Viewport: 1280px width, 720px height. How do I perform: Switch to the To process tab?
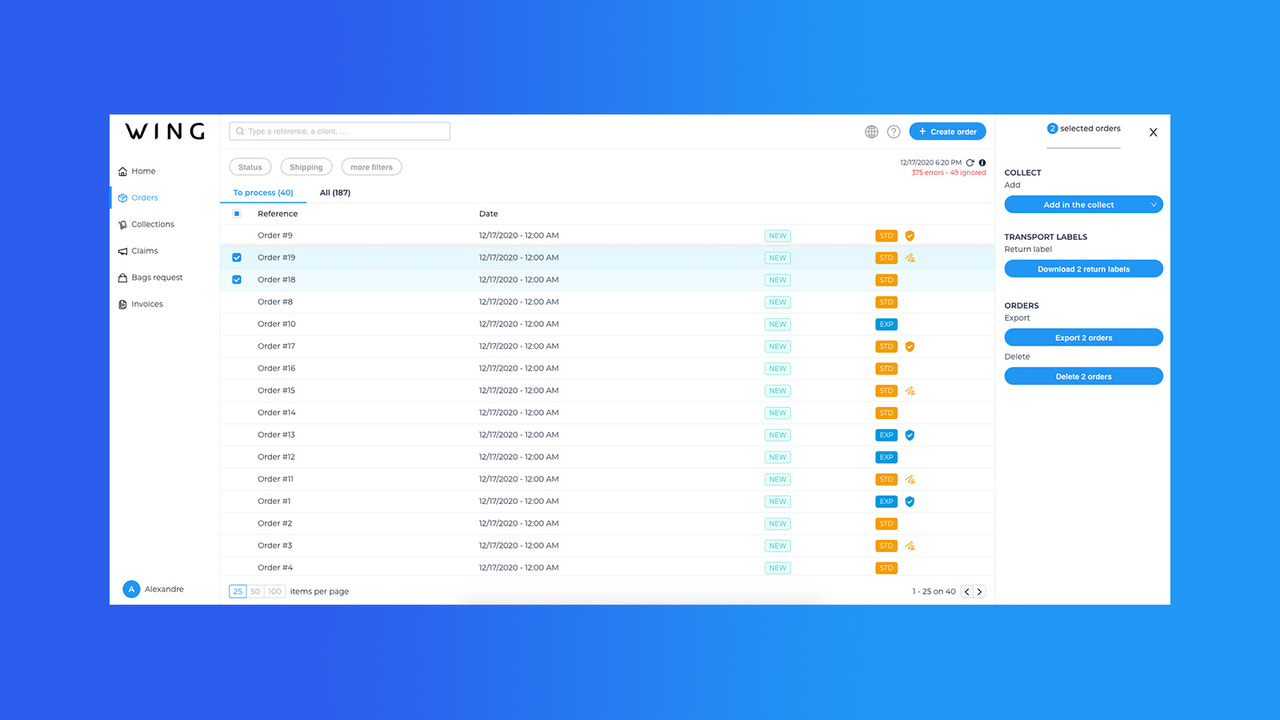point(263,192)
